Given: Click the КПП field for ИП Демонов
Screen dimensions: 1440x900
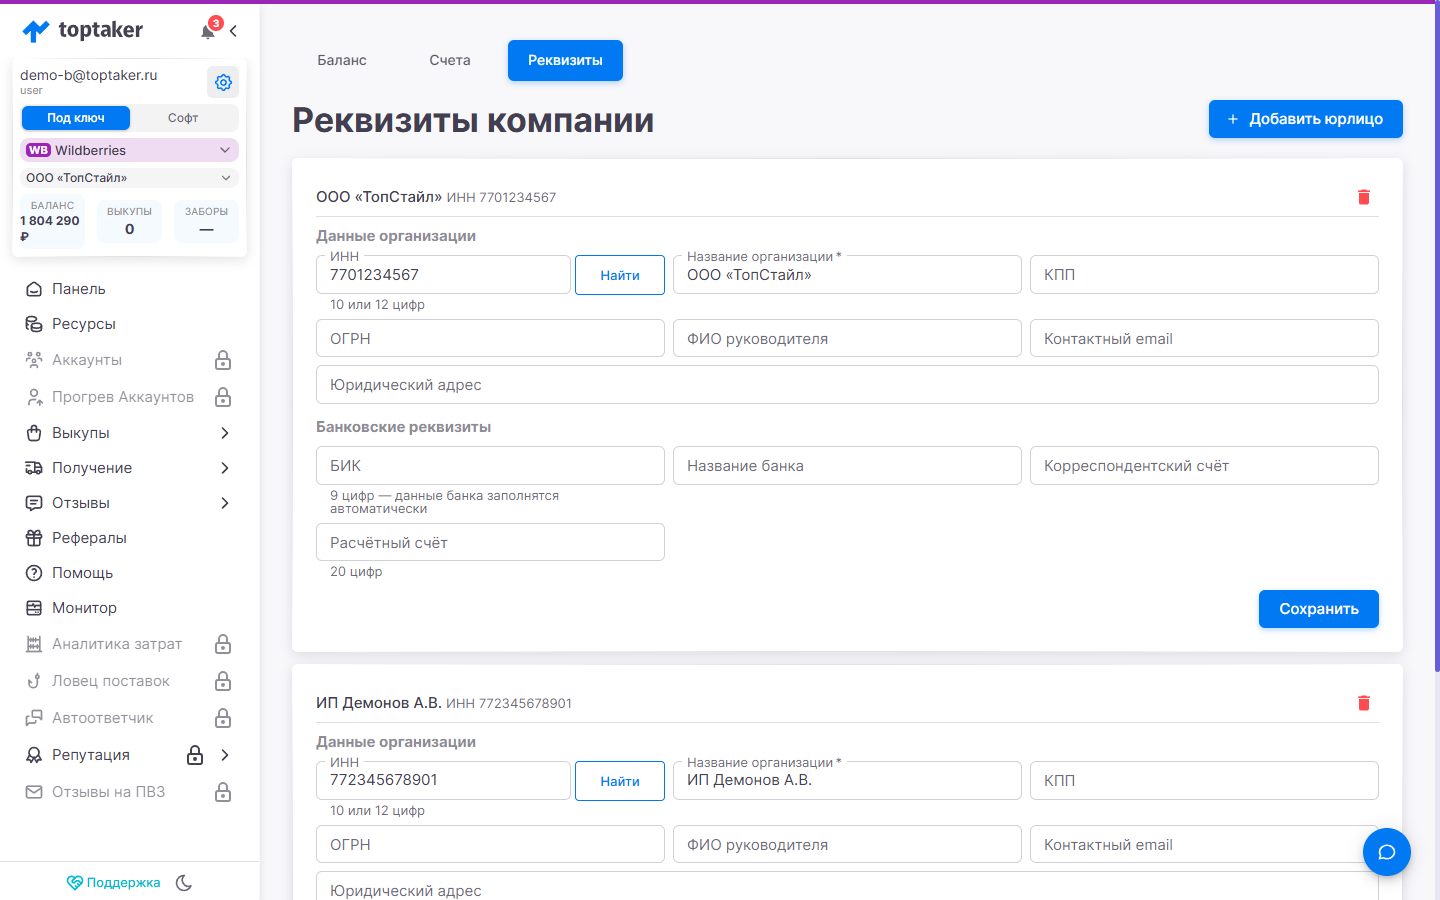Looking at the screenshot, I should (1204, 780).
